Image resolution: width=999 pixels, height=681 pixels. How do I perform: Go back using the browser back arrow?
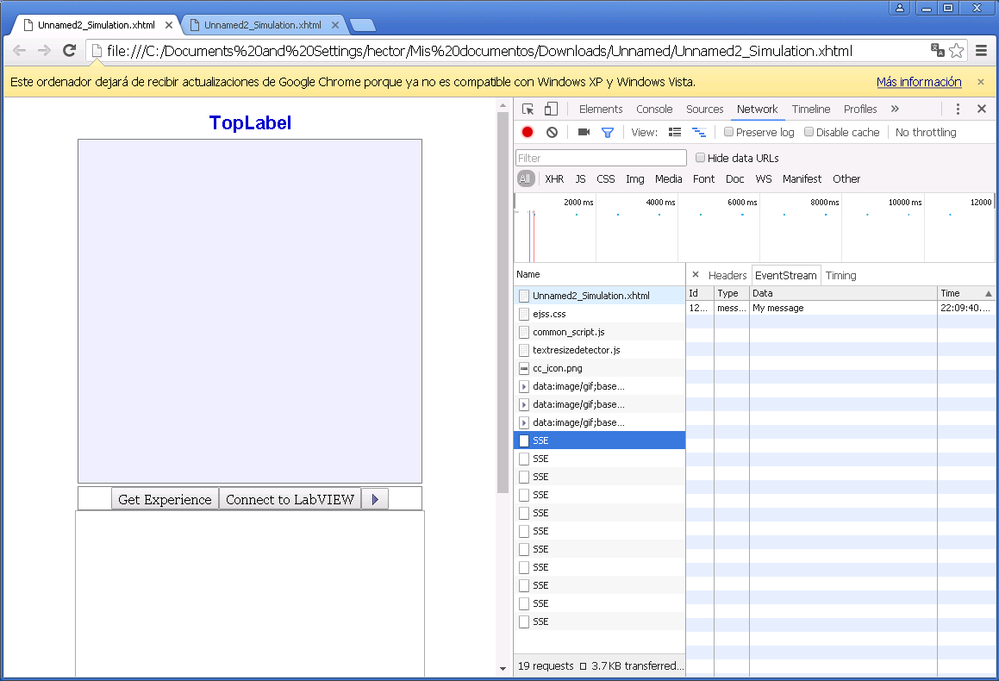pos(20,50)
